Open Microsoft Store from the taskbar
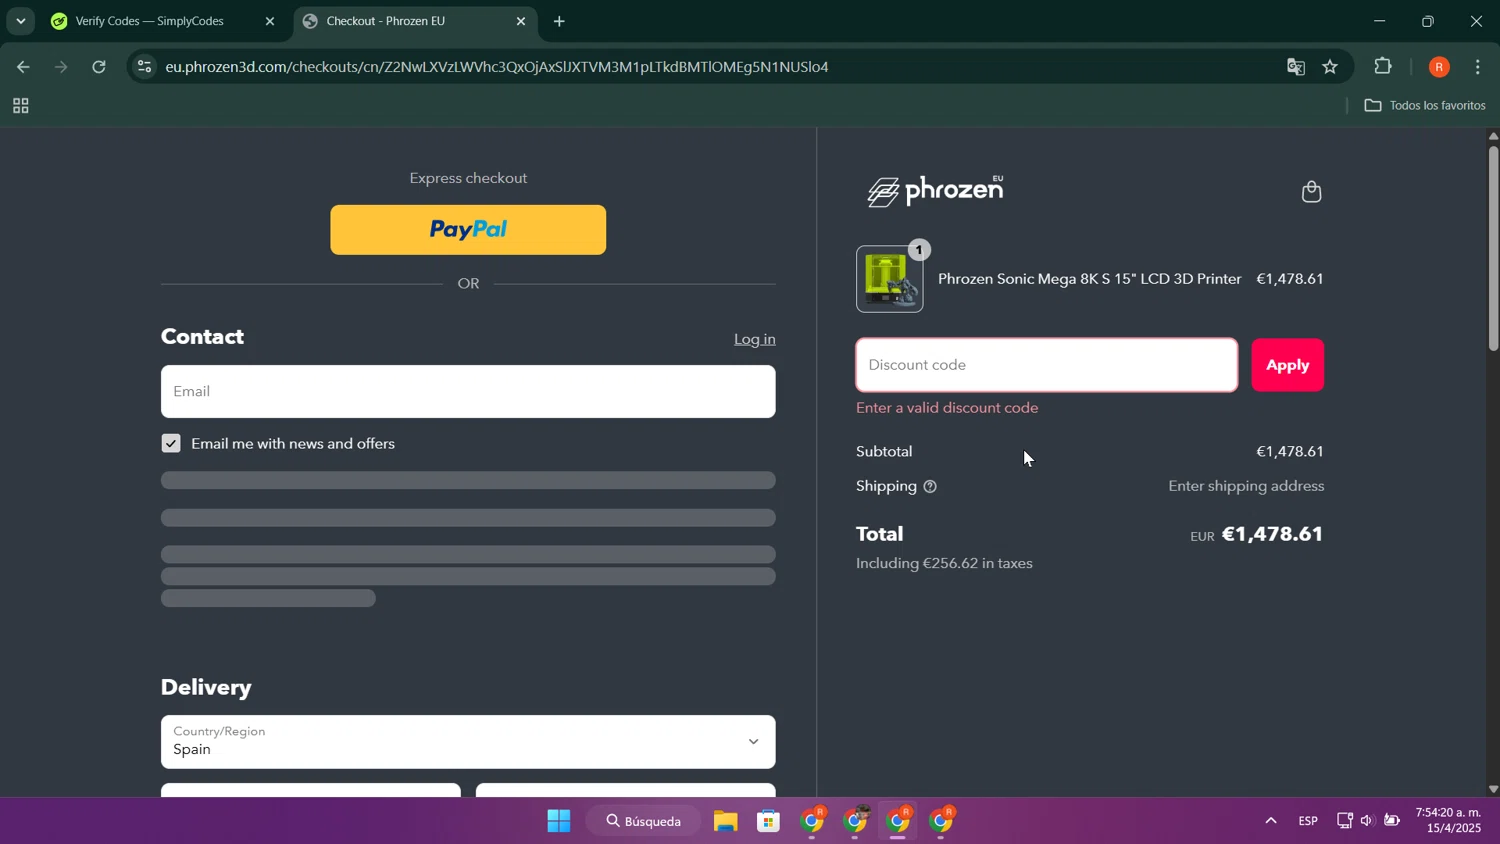 pos(768,821)
